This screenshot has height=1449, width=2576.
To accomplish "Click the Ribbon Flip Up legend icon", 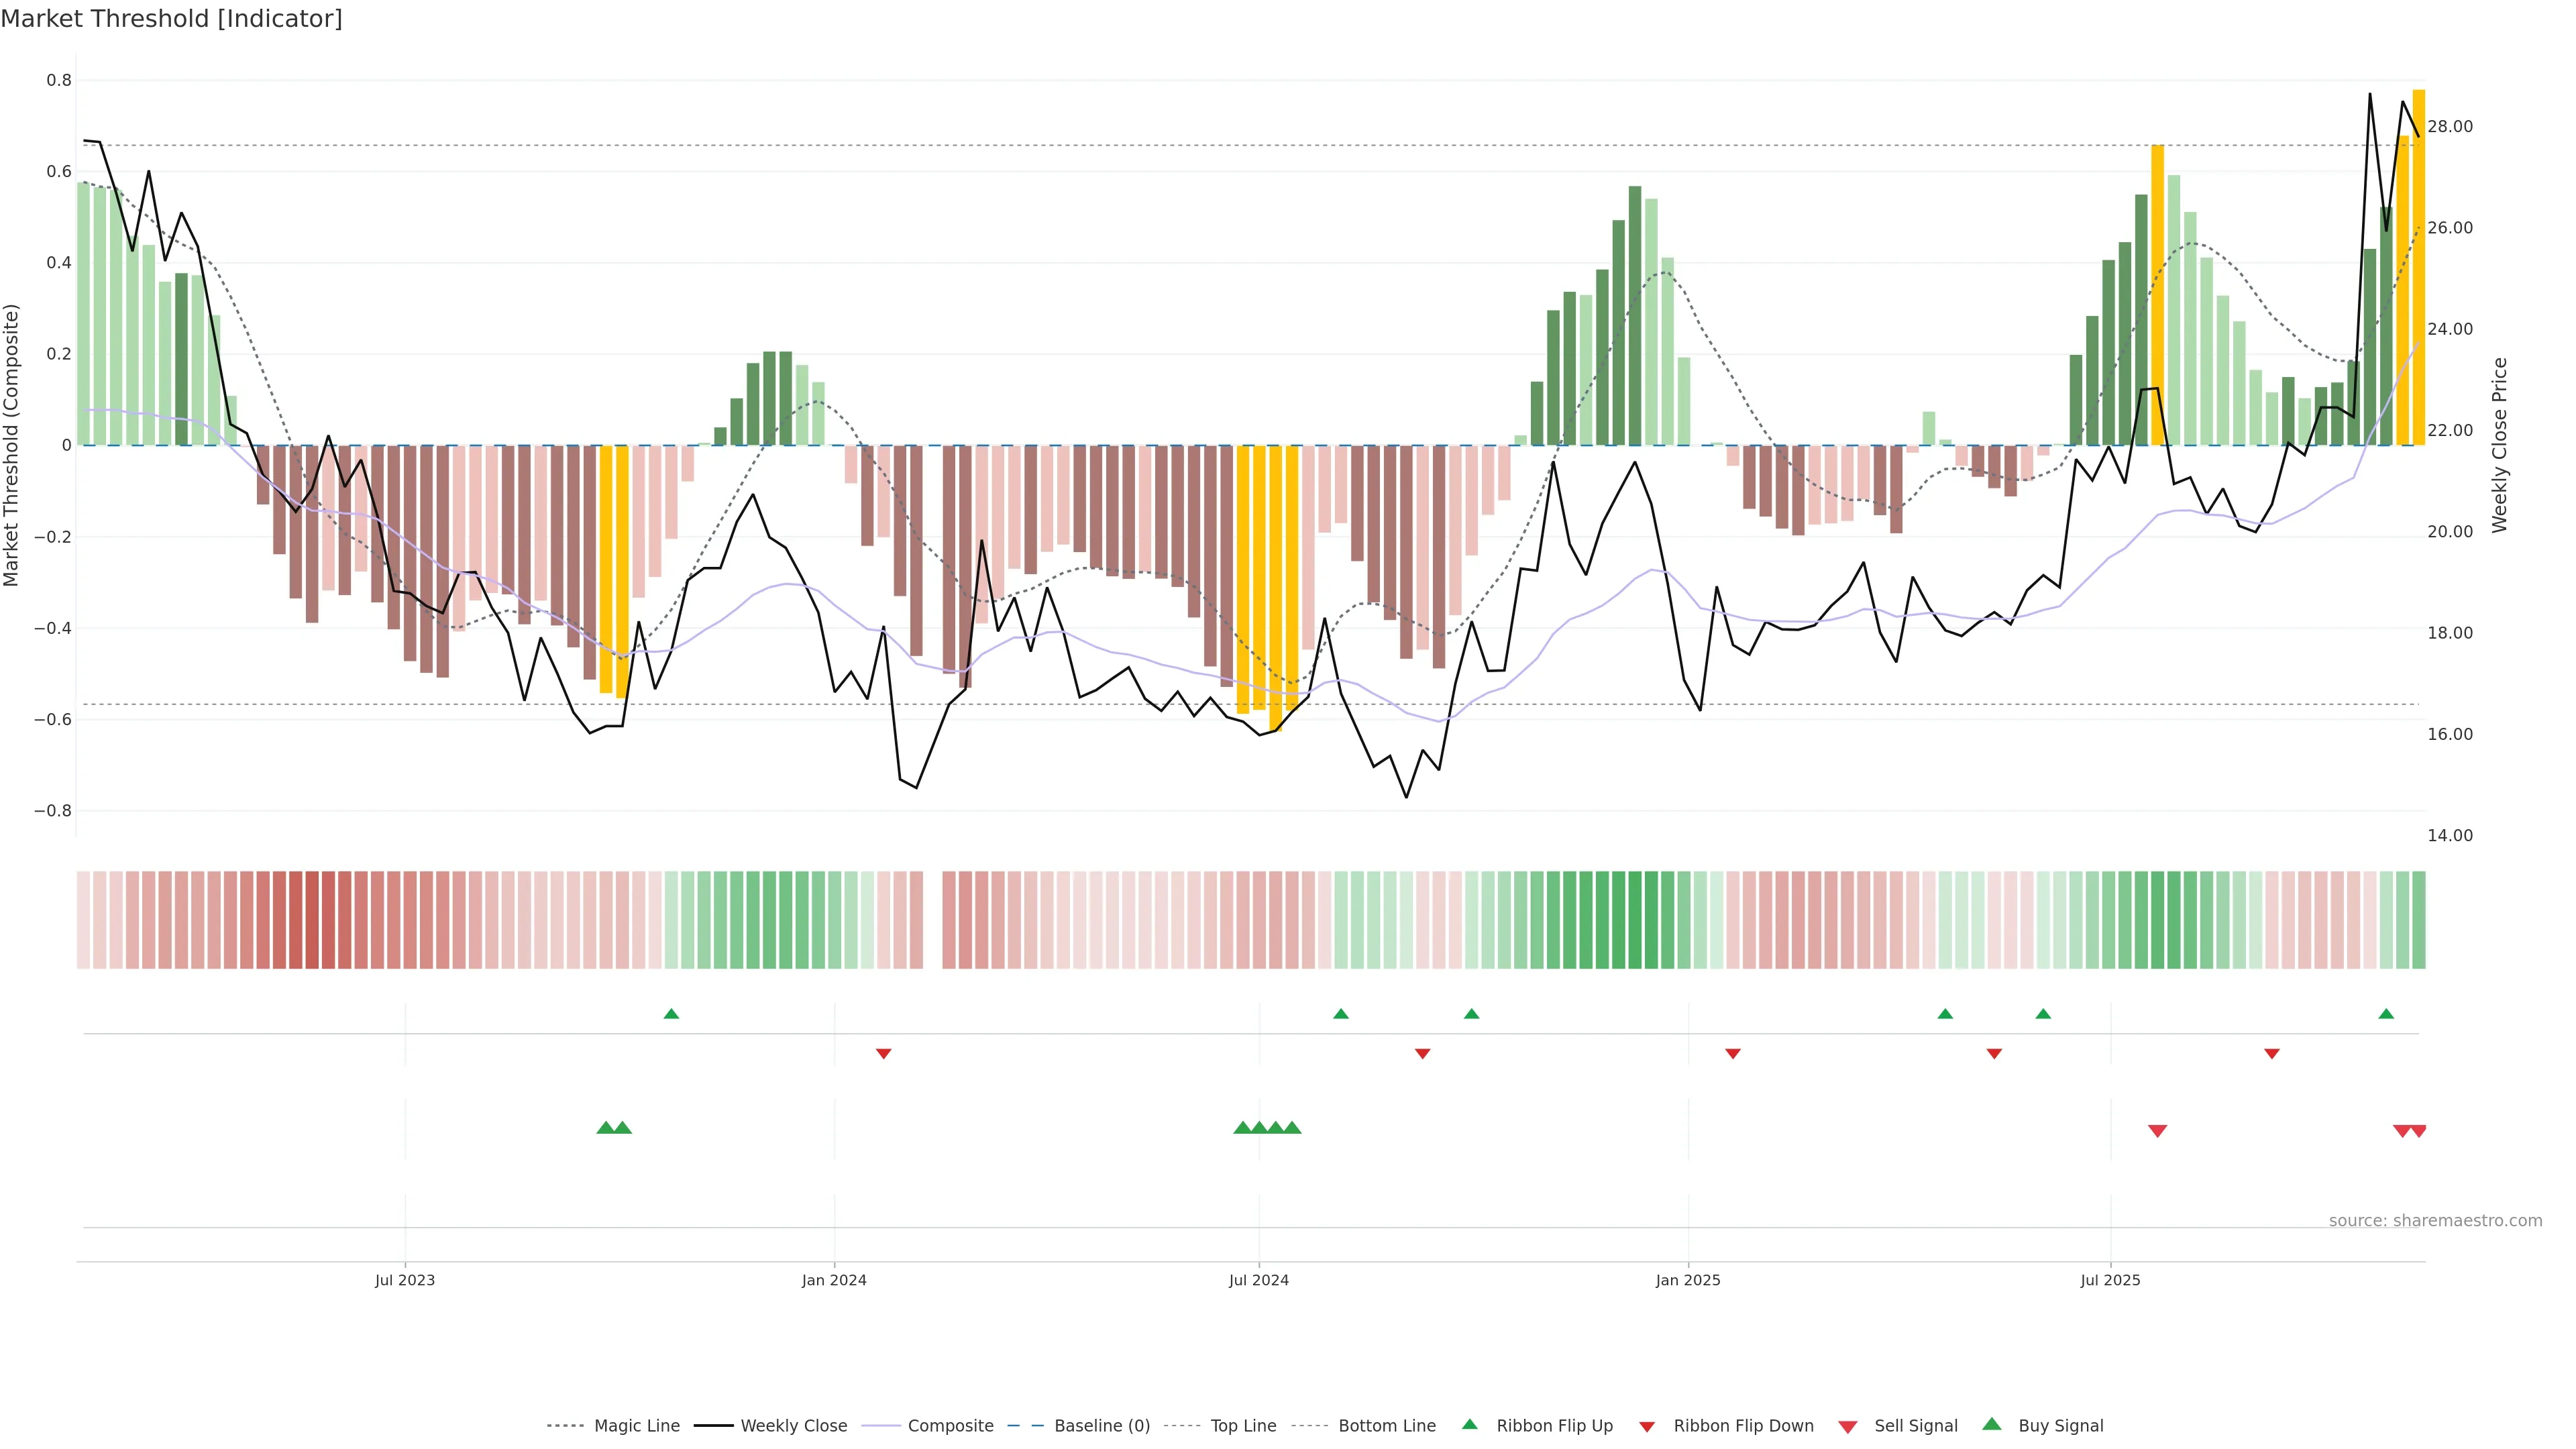I will point(1469,1424).
